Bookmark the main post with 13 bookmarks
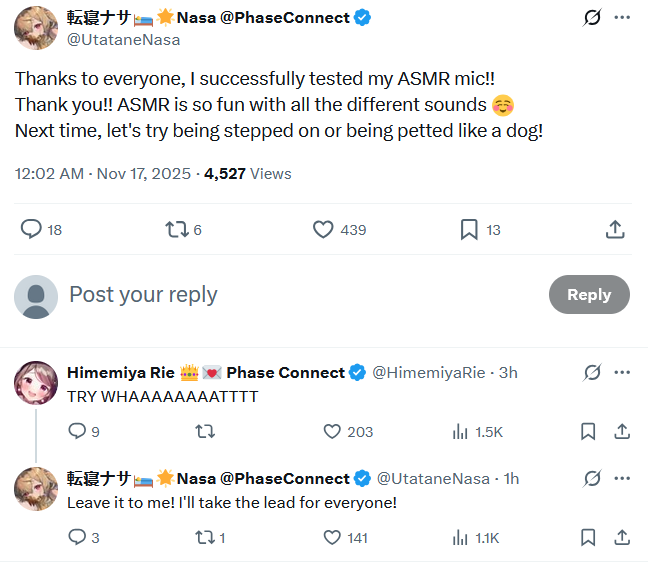This screenshot has width=648, height=565. pos(469,229)
